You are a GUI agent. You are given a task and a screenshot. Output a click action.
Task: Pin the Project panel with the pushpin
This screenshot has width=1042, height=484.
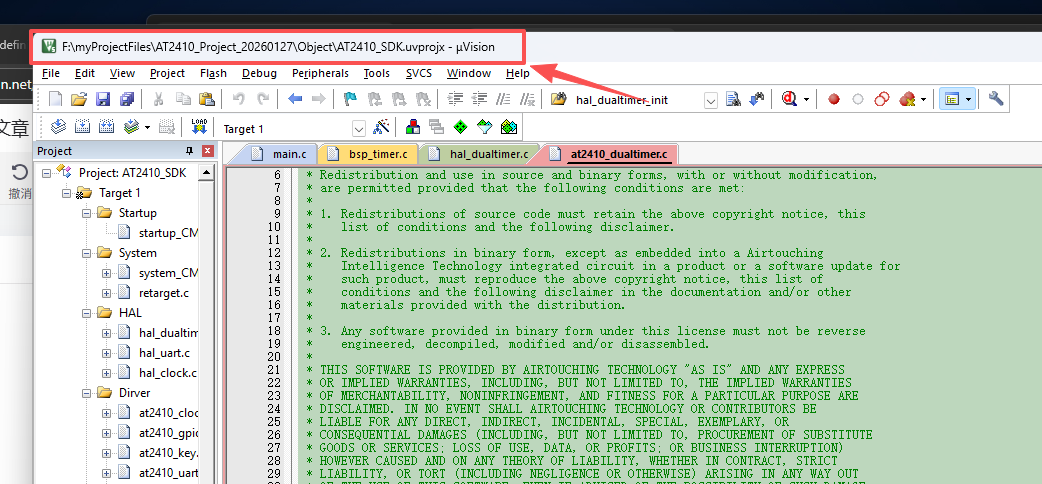click(x=189, y=151)
